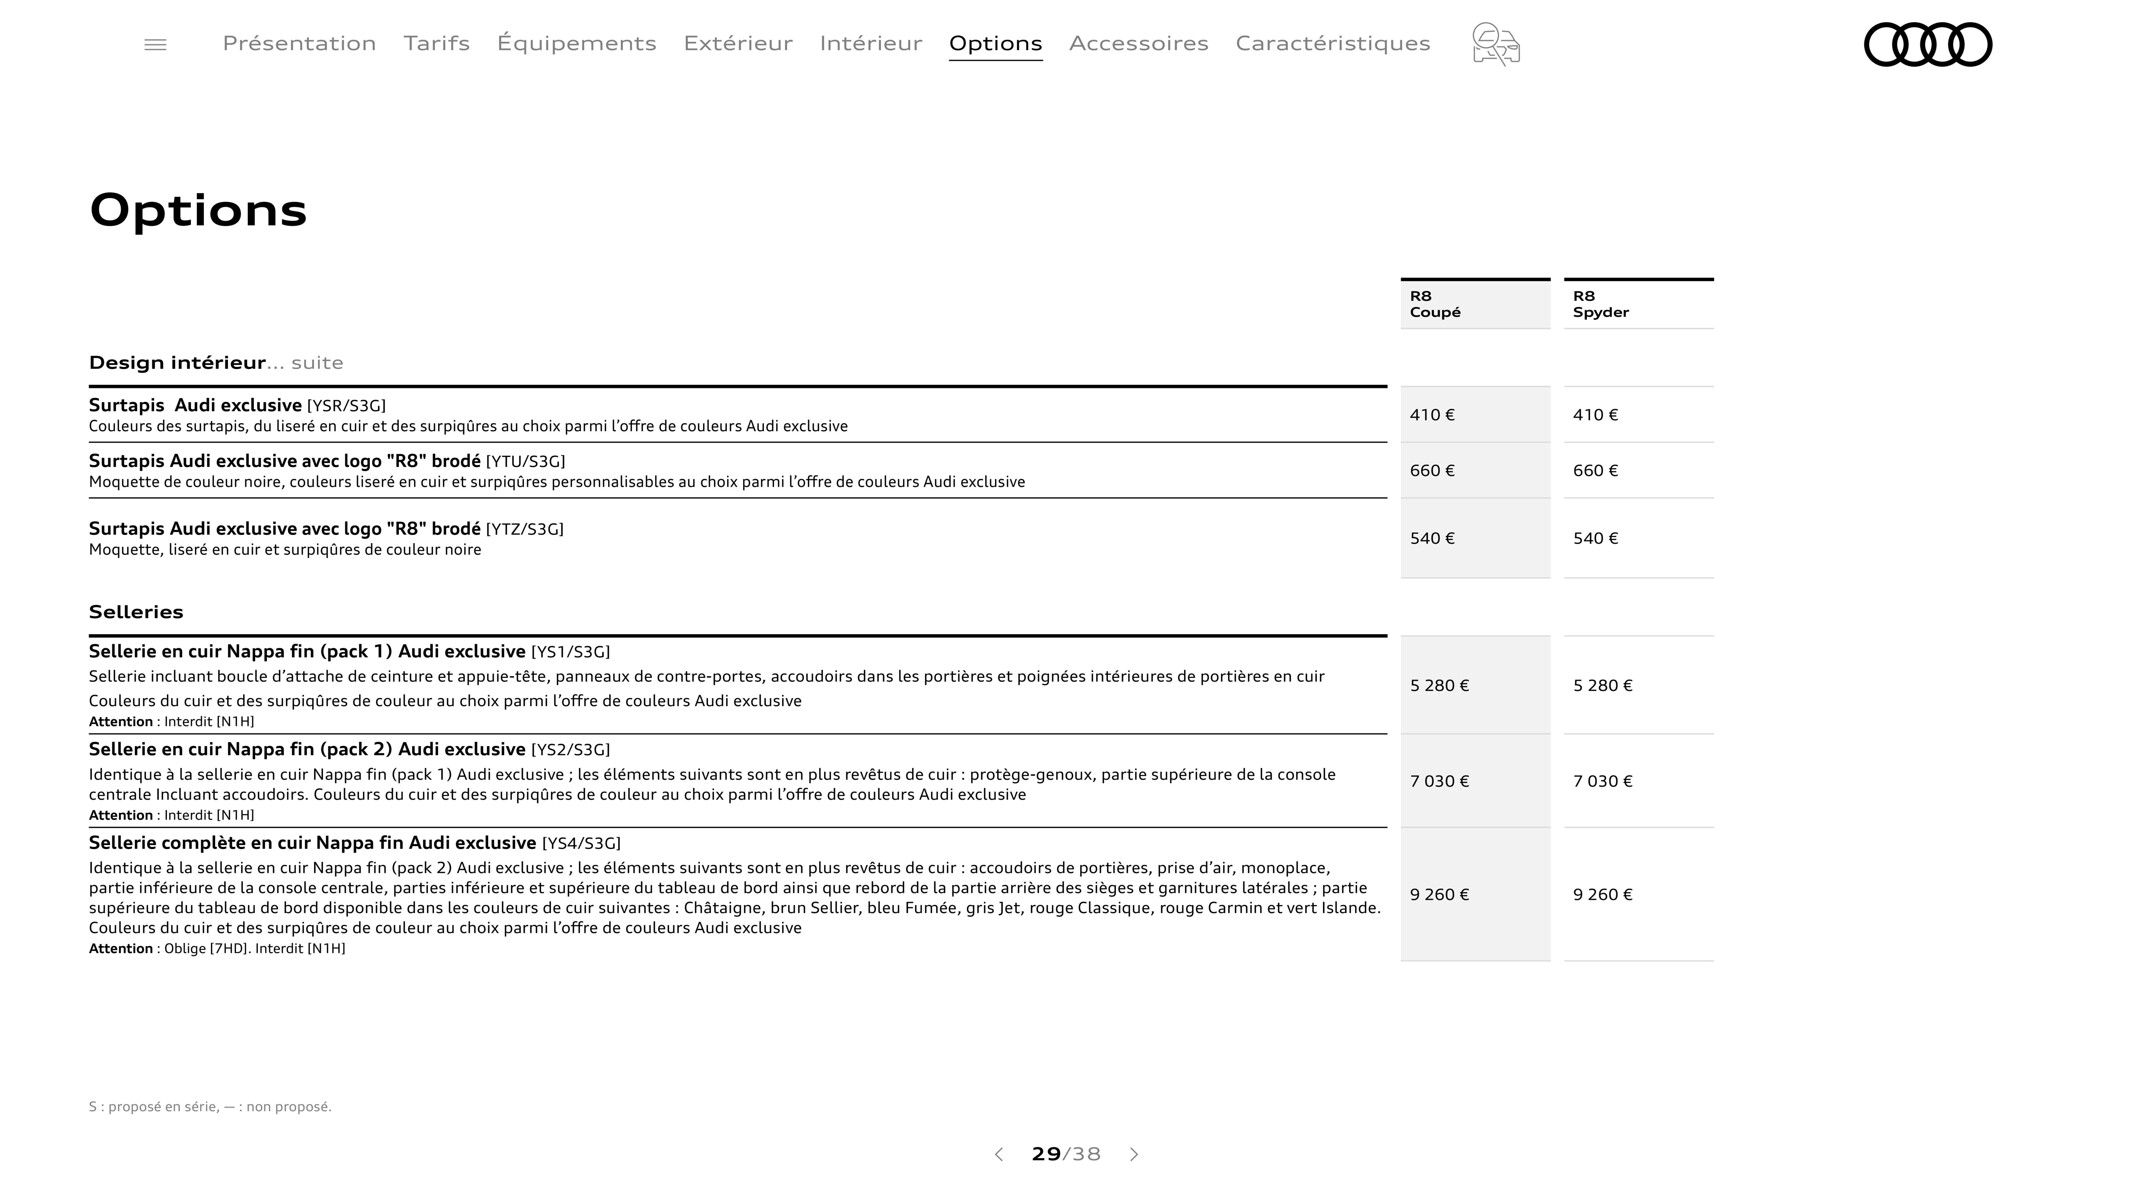Click the 'S : proposé en série' footnote

pos(210,1107)
